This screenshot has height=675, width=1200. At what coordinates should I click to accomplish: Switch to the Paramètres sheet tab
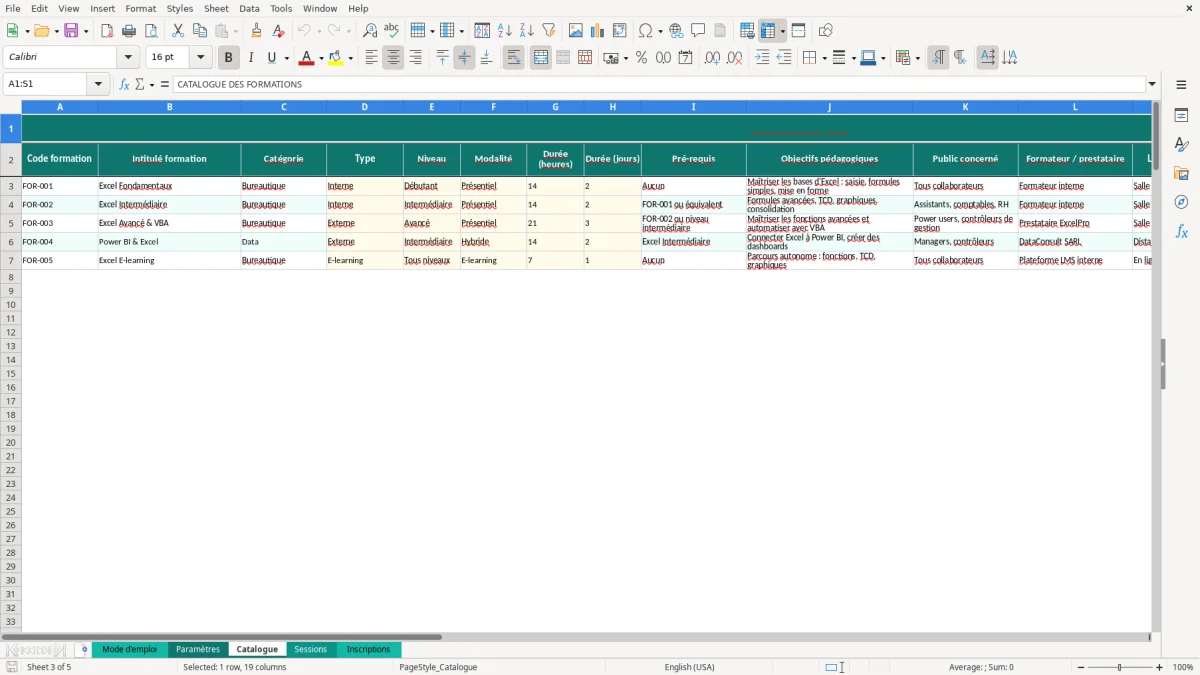pyautogui.click(x=198, y=649)
